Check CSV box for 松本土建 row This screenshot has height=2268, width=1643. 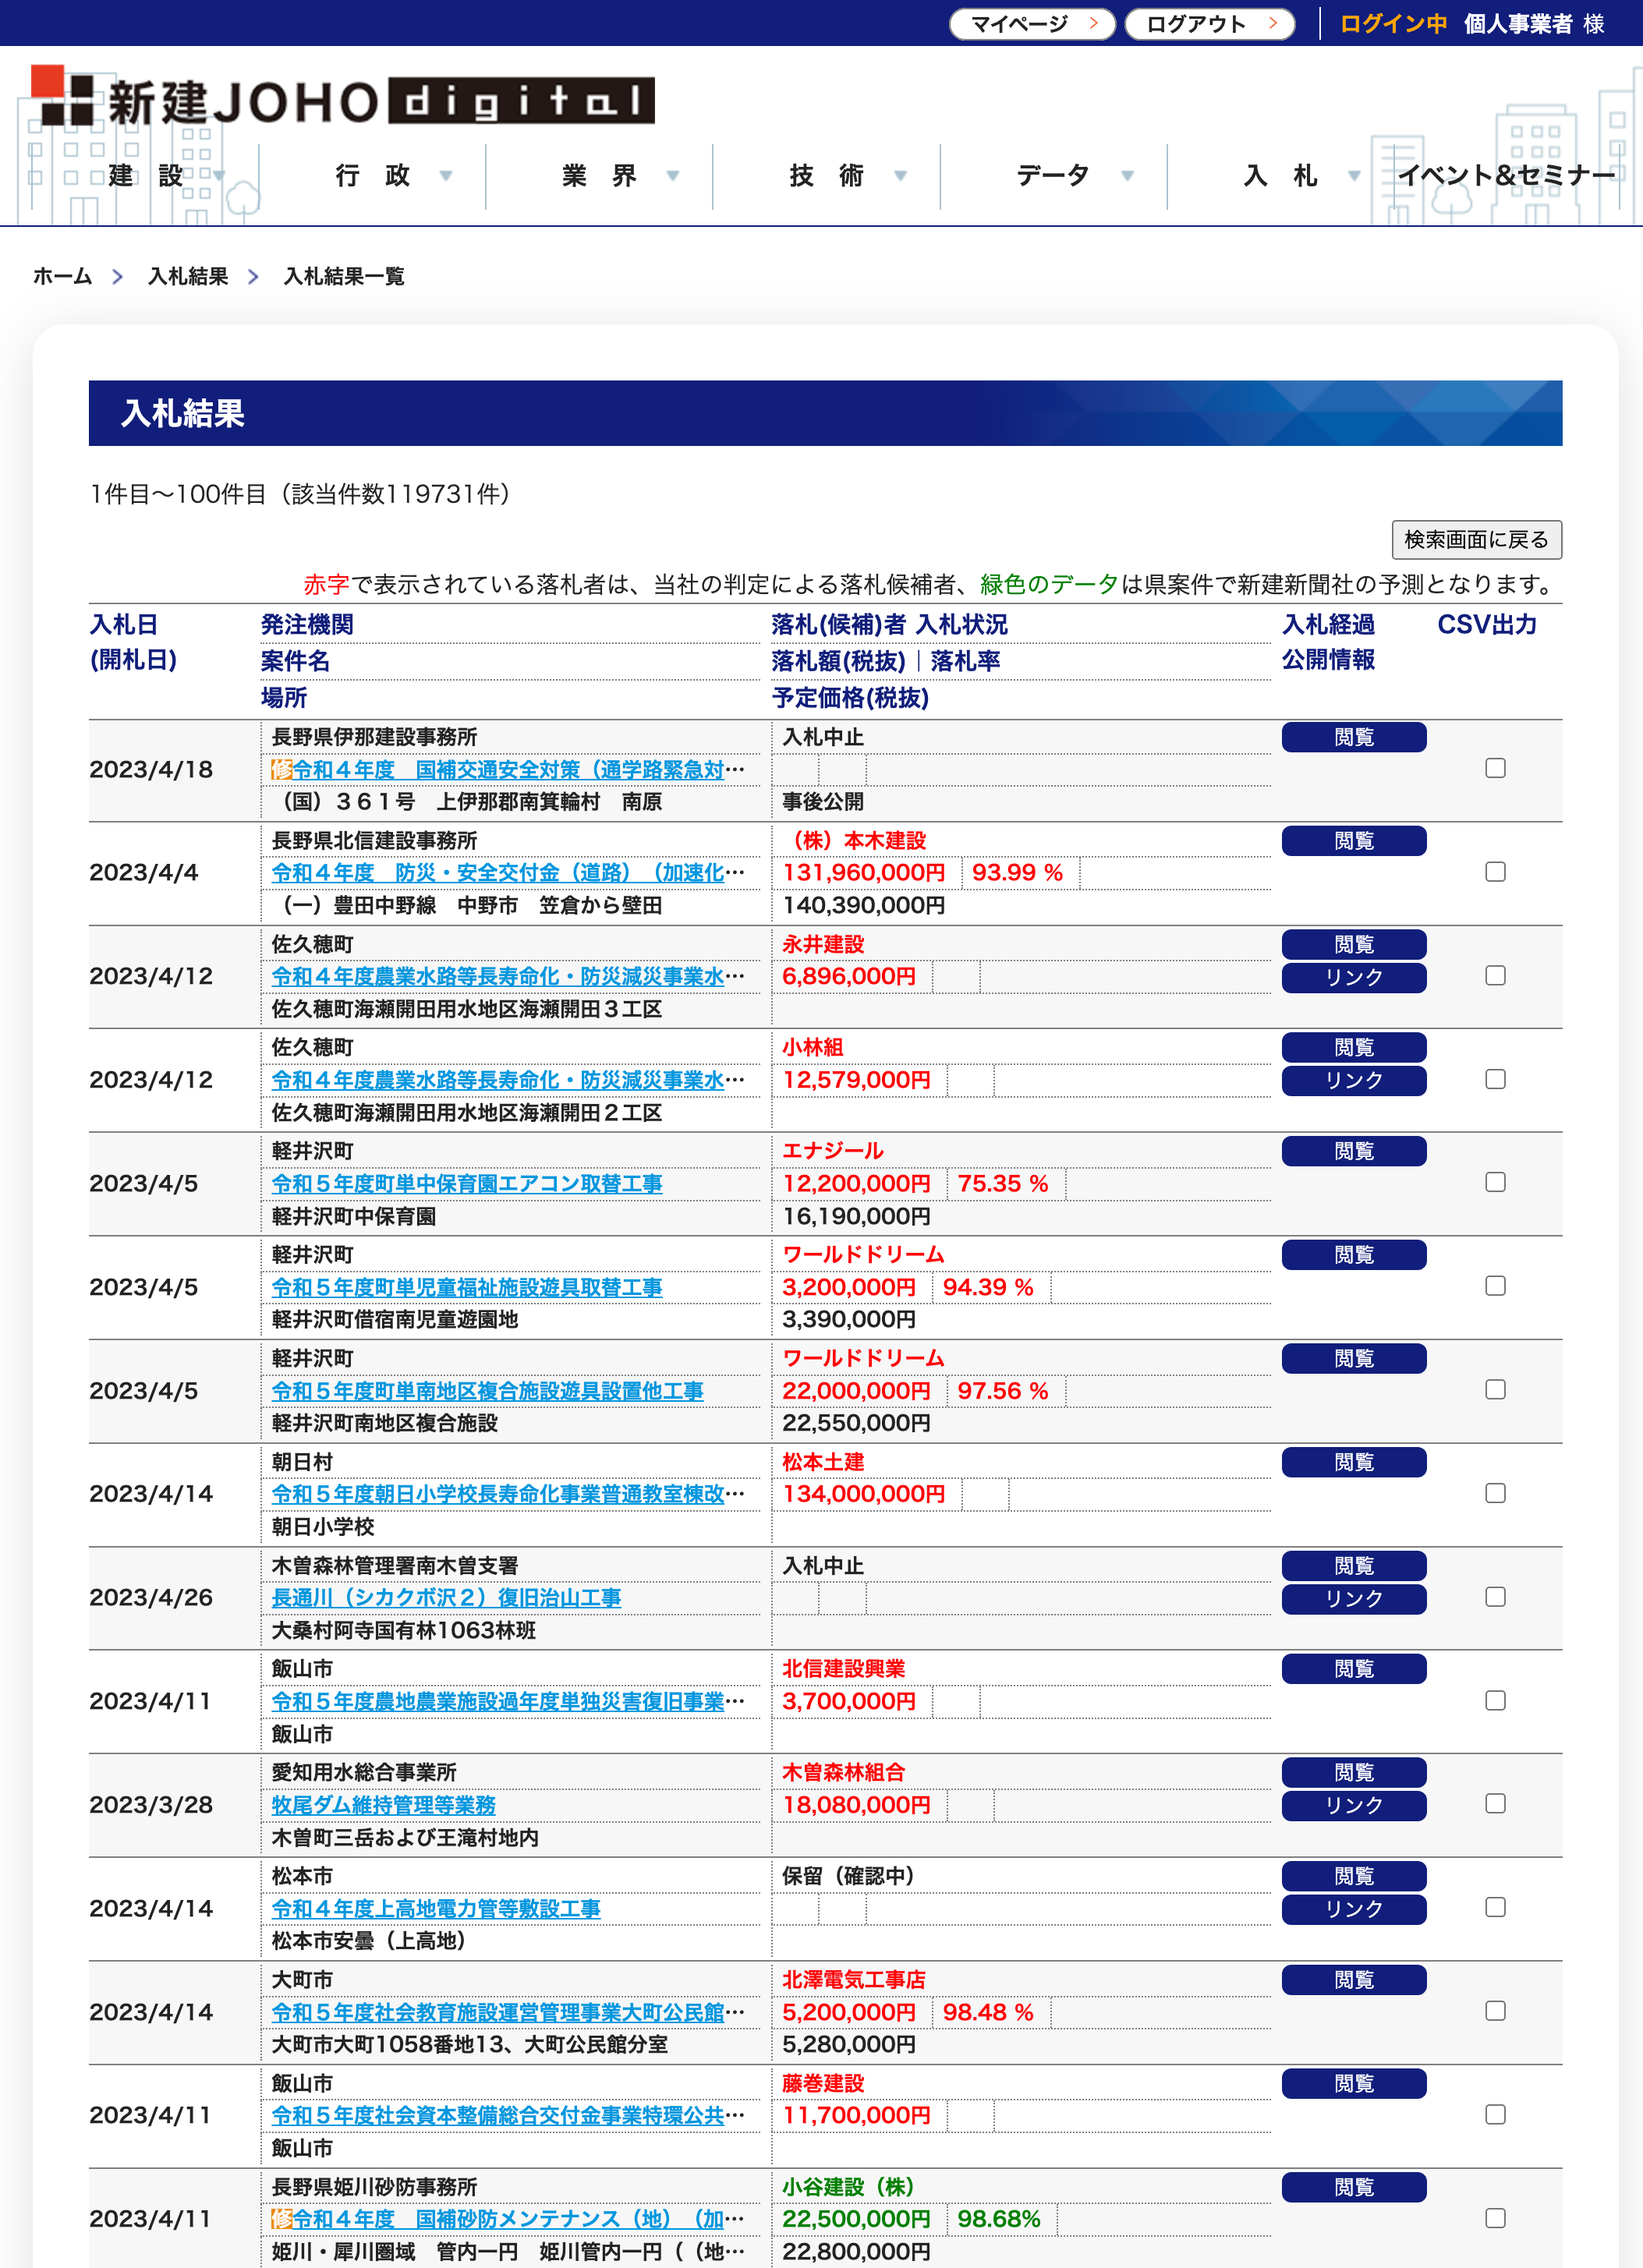click(x=1495, y=1493)
